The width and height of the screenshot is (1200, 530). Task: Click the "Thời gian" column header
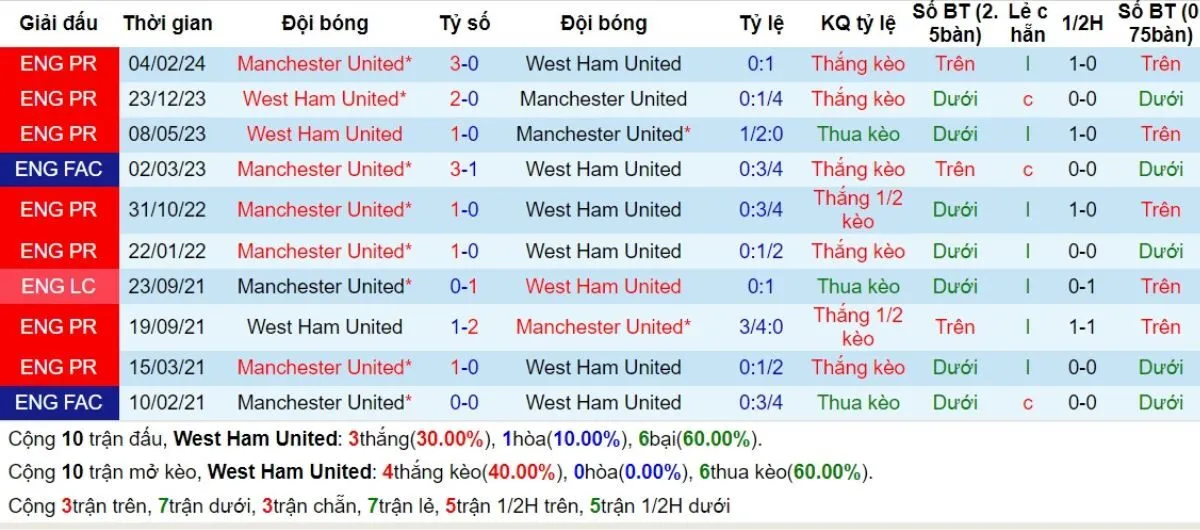coord(167,23)
